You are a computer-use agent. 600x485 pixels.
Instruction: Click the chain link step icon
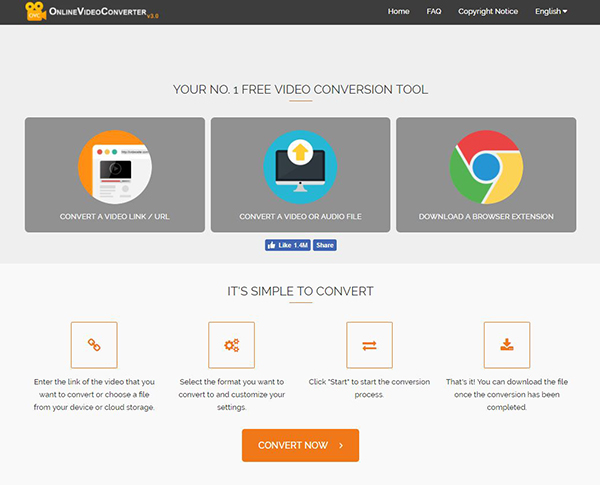[x=94, y=345]
